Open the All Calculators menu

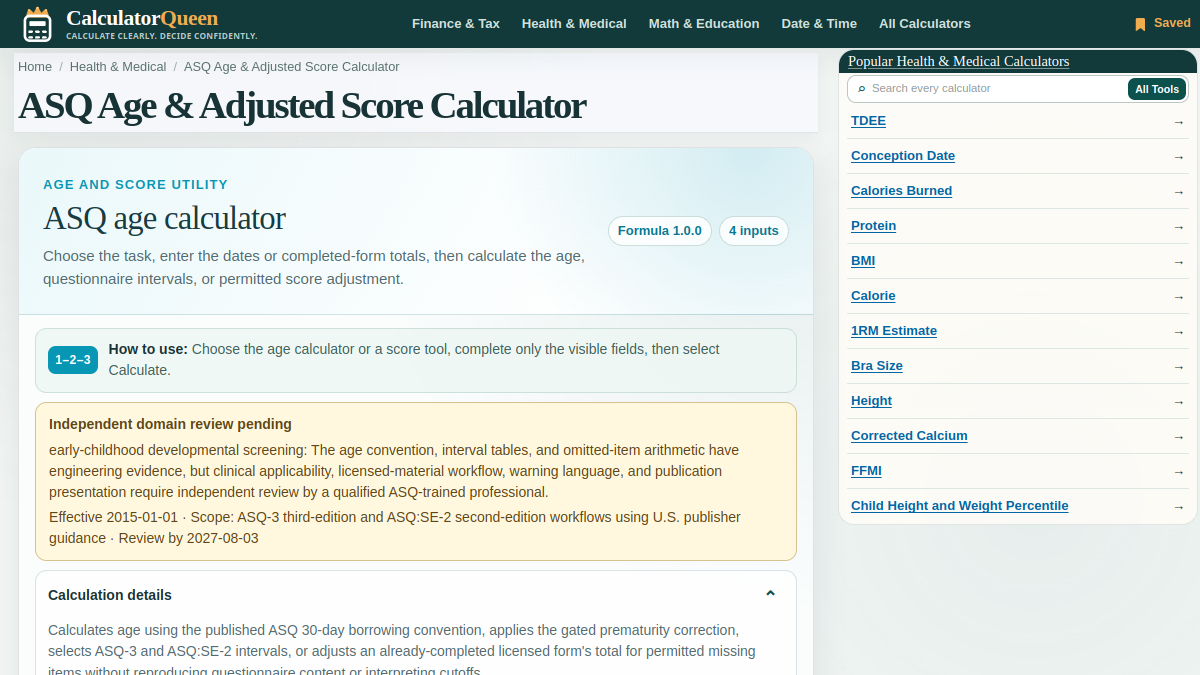coord(925,24)
